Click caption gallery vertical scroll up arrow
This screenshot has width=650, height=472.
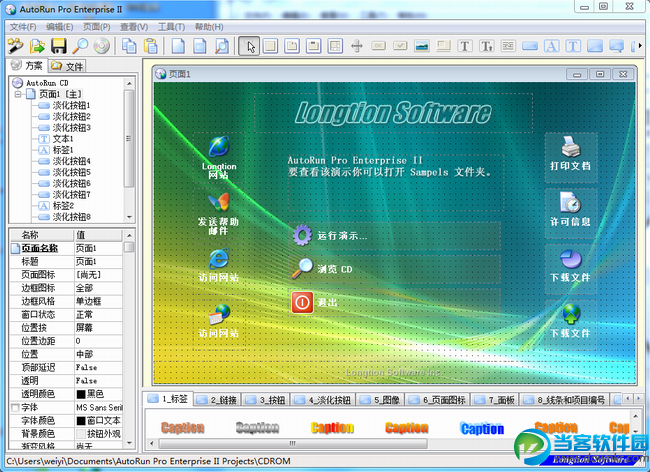[x=636, y=415]
